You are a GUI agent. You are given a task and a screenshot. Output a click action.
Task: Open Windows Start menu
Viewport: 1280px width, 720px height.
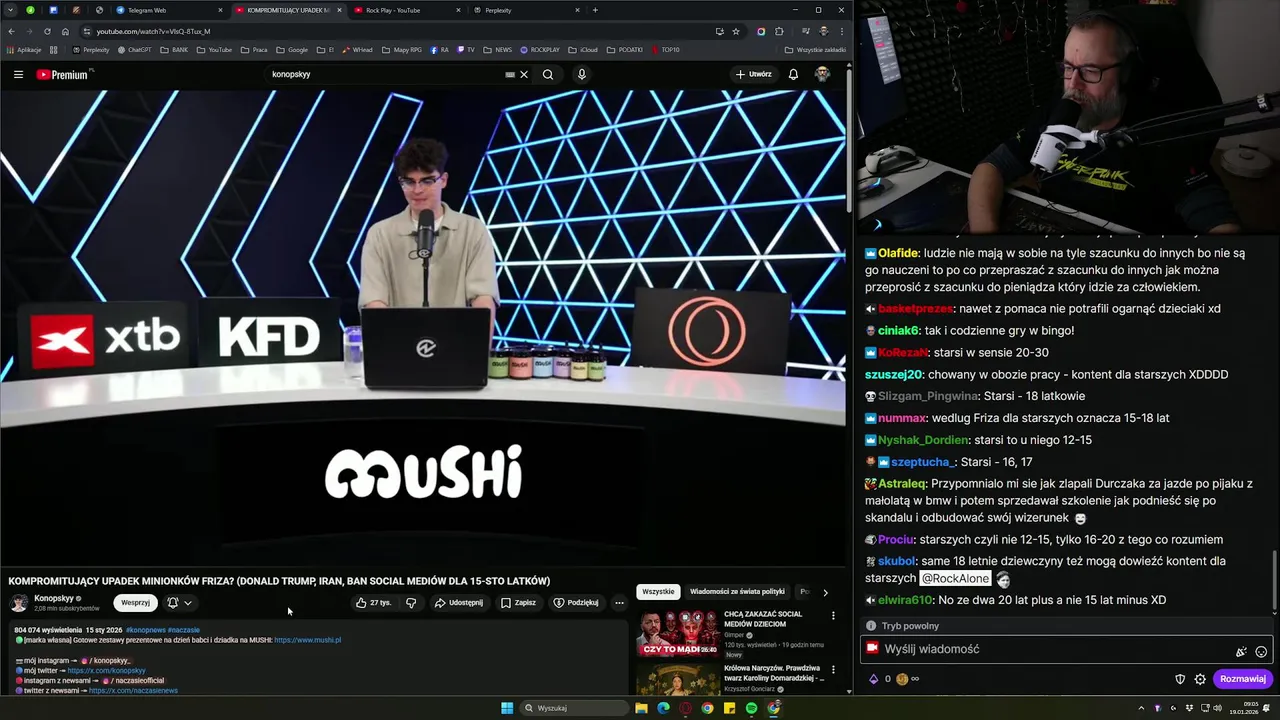coord(507,708)
